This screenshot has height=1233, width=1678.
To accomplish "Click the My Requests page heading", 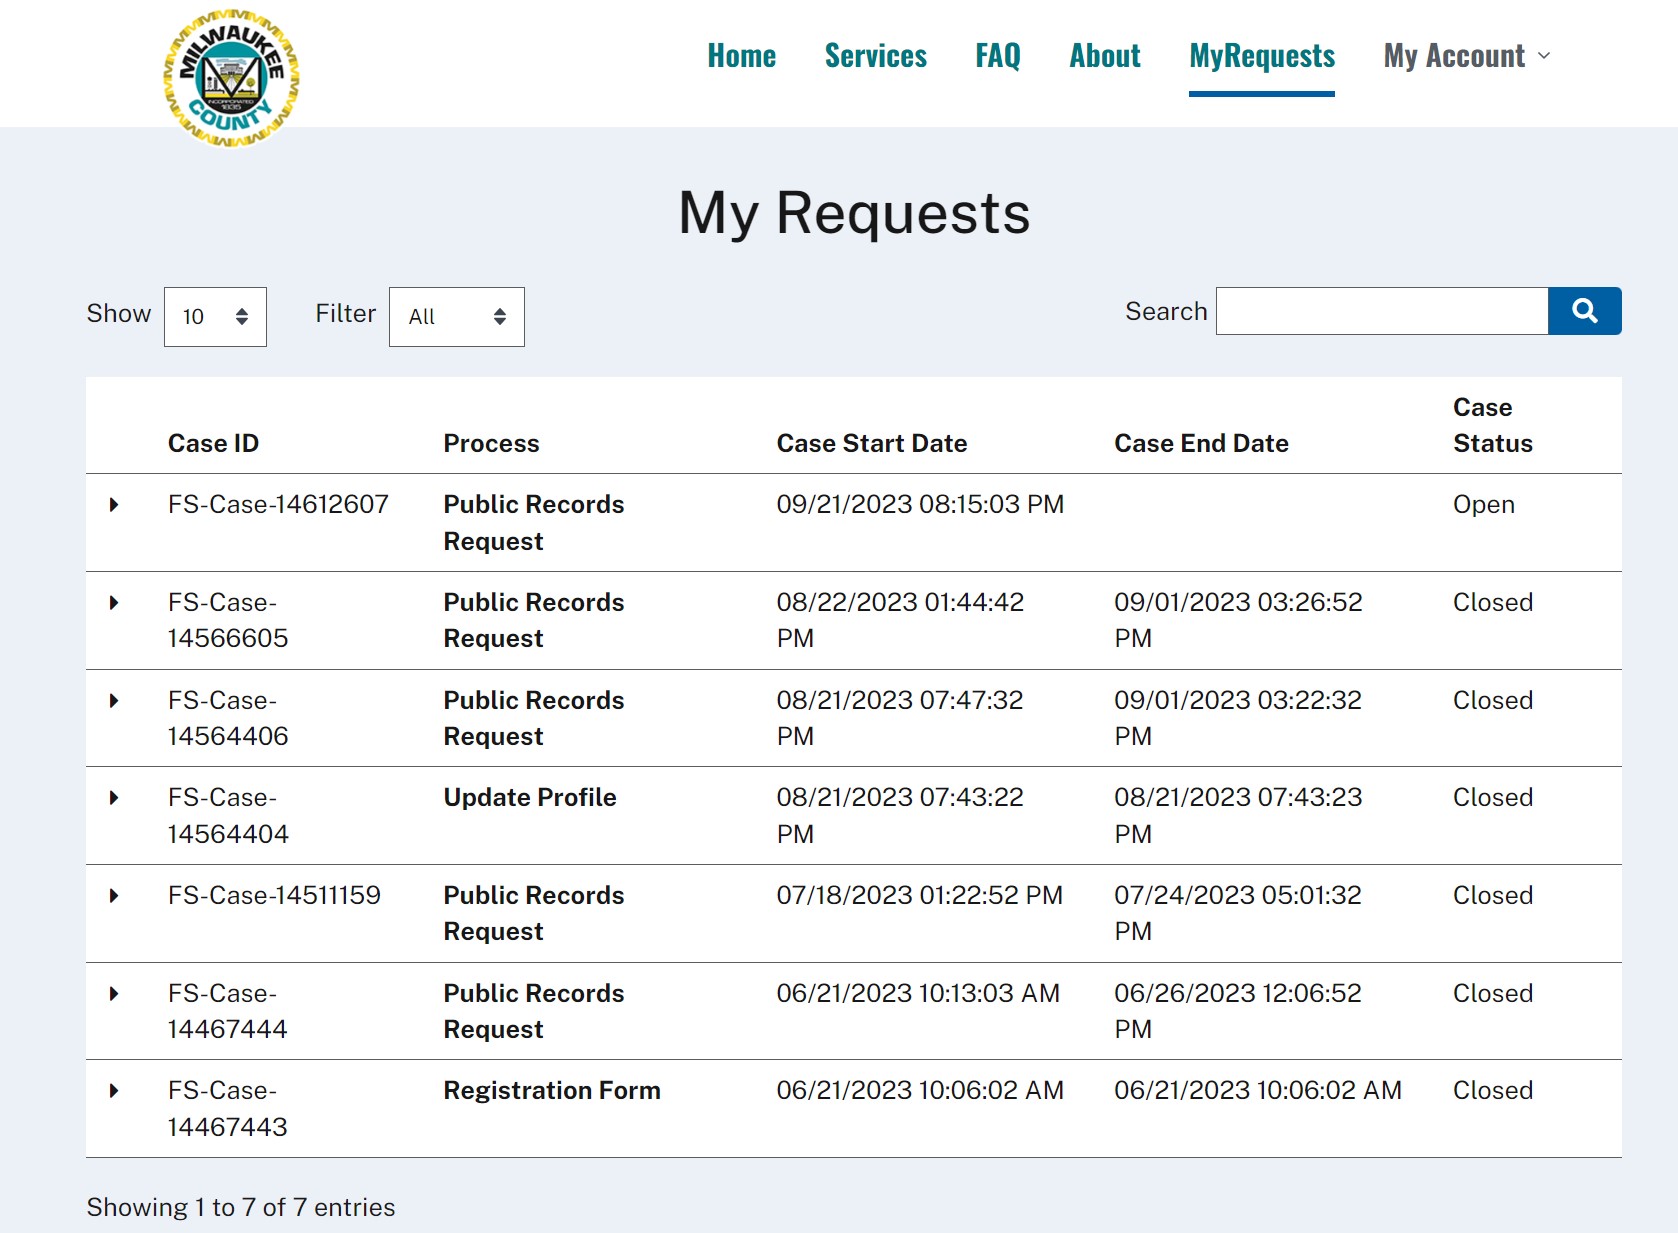I will (x=854, y=213).
